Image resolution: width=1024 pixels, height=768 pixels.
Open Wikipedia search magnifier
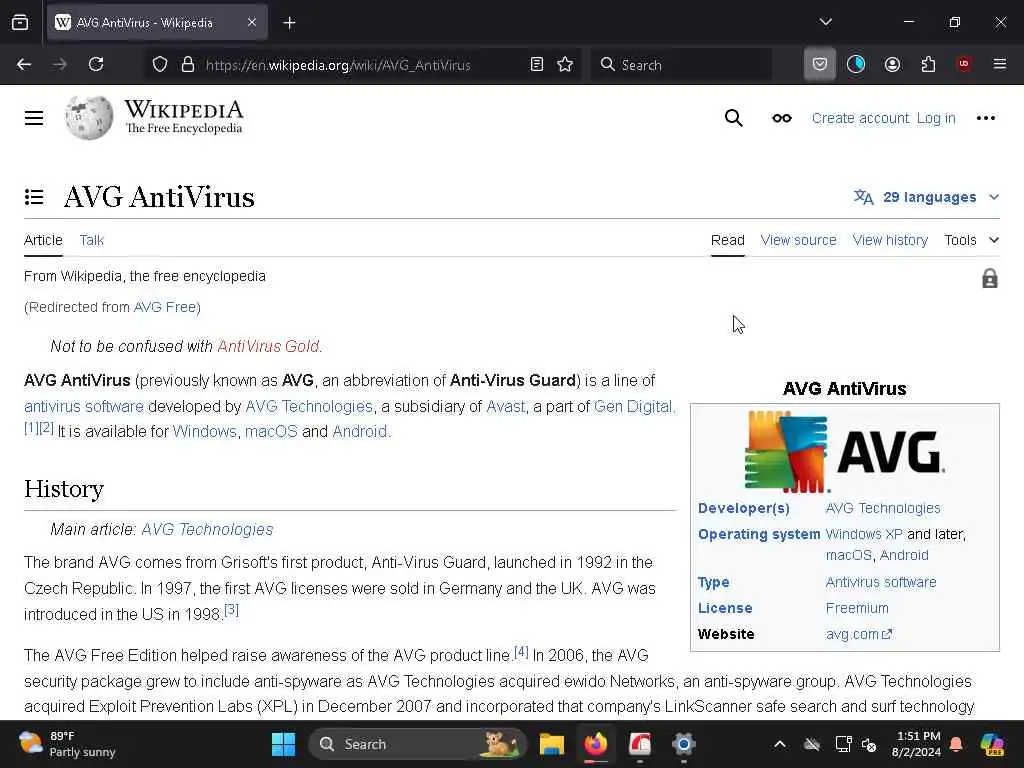click(x=733, y=118)
